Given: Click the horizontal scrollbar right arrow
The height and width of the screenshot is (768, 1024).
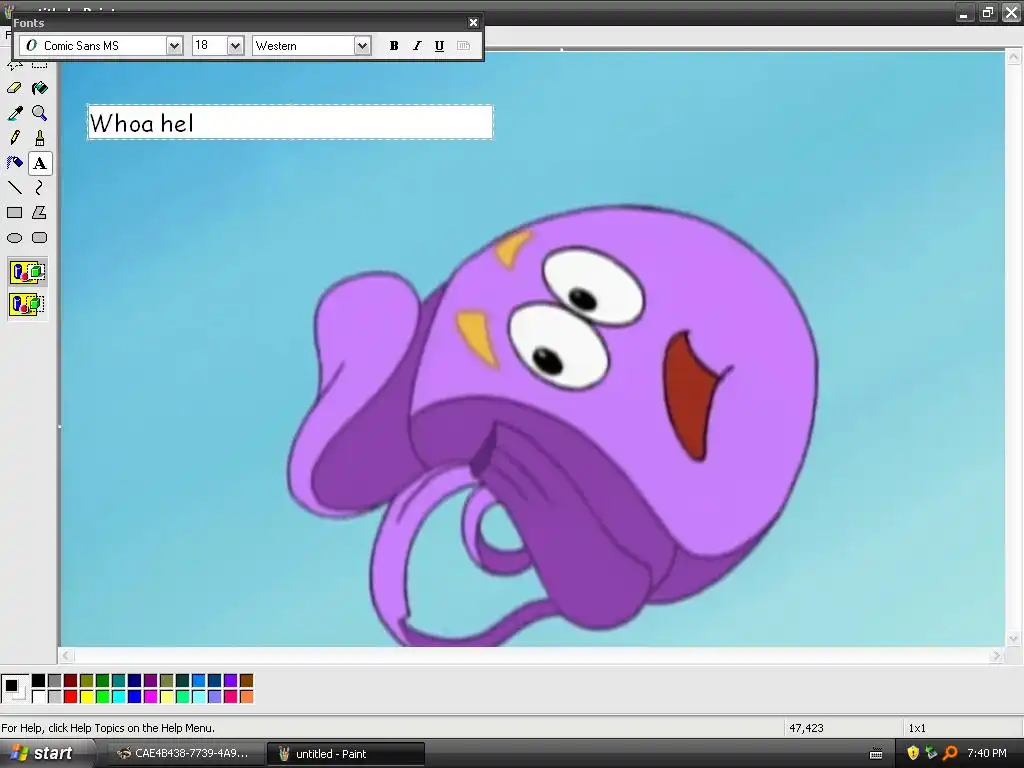Looking at the screenshot, I should coord(996,655).
